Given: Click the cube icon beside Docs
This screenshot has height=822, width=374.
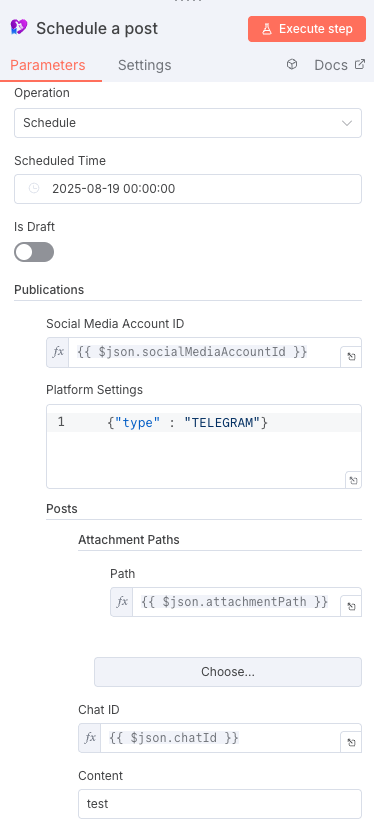Looking at the screenshot, I should click(292, 64).
